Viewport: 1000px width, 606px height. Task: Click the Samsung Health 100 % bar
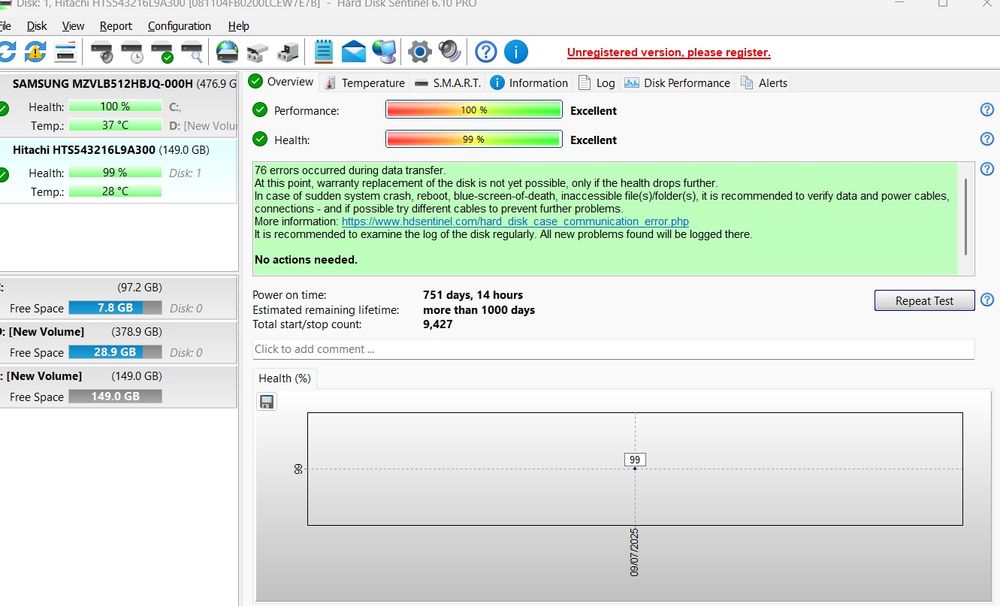tap(115, 107)
